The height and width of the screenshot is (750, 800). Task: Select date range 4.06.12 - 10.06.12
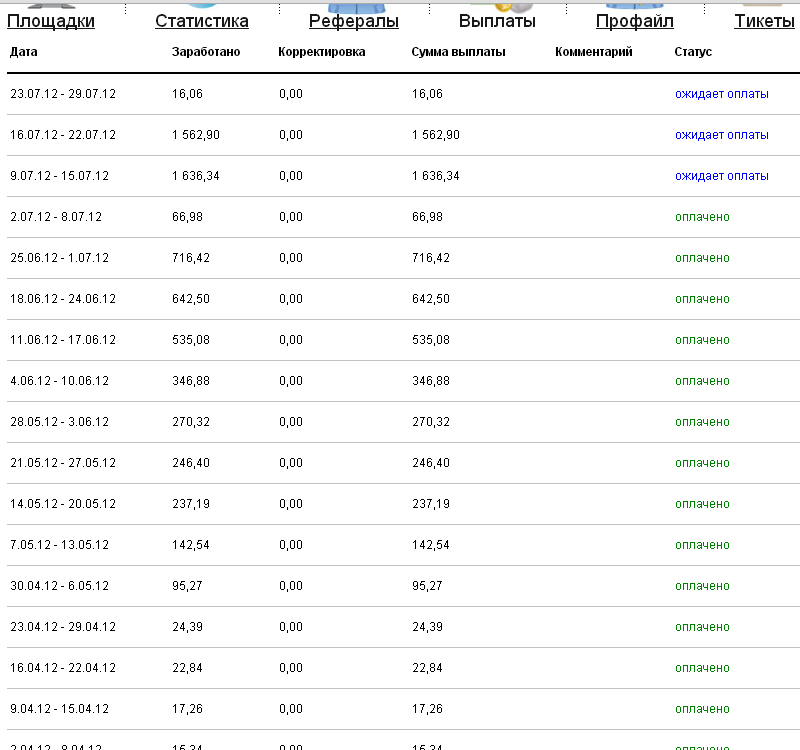tap(59, 381)
